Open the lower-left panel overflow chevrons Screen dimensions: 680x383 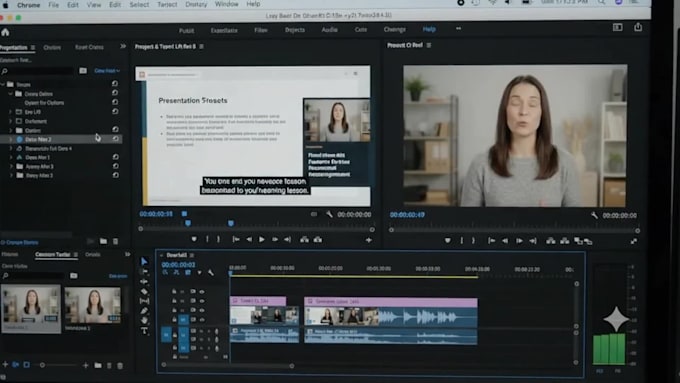point(128,254)
